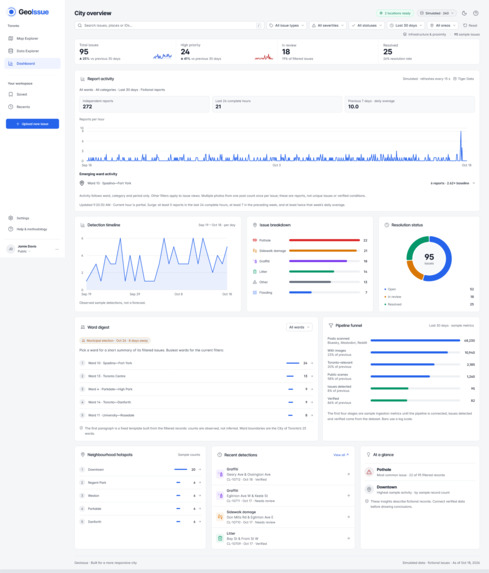Click the High priority 24 card

click(x=227, y=52)
